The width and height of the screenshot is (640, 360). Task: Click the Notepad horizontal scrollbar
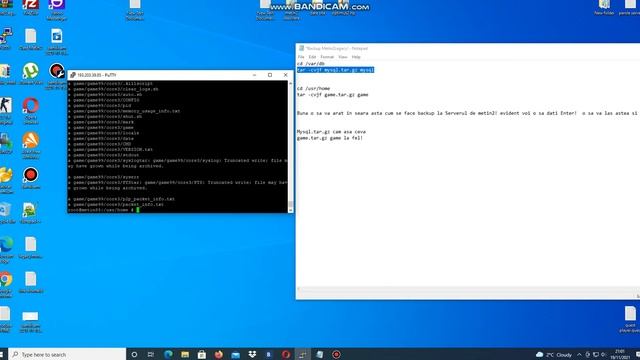(468, 289)
